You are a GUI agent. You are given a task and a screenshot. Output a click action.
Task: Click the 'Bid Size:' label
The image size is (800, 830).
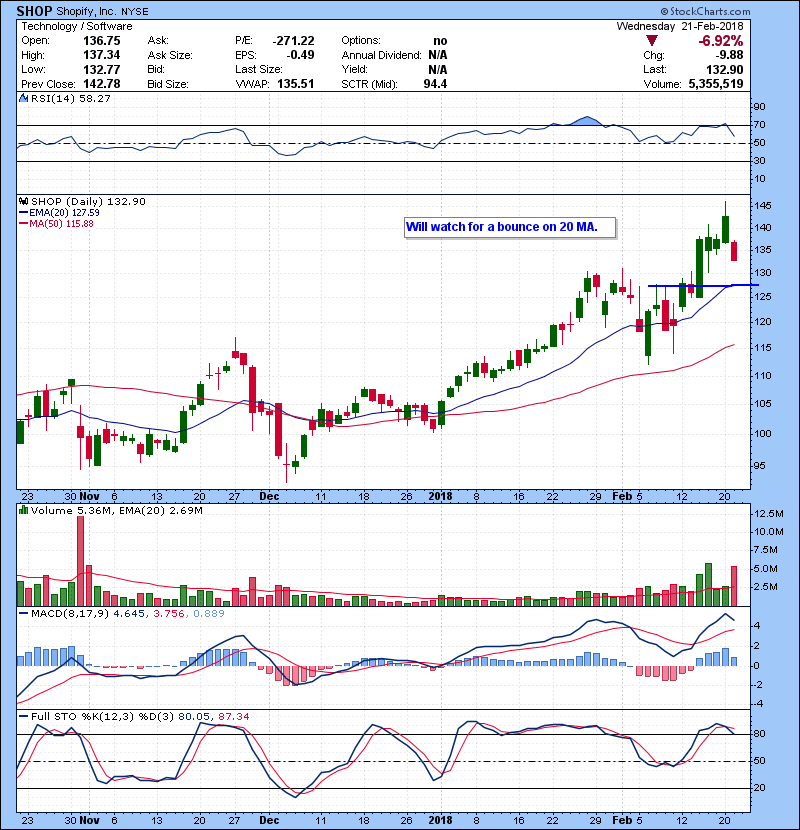tap(168, 84)
